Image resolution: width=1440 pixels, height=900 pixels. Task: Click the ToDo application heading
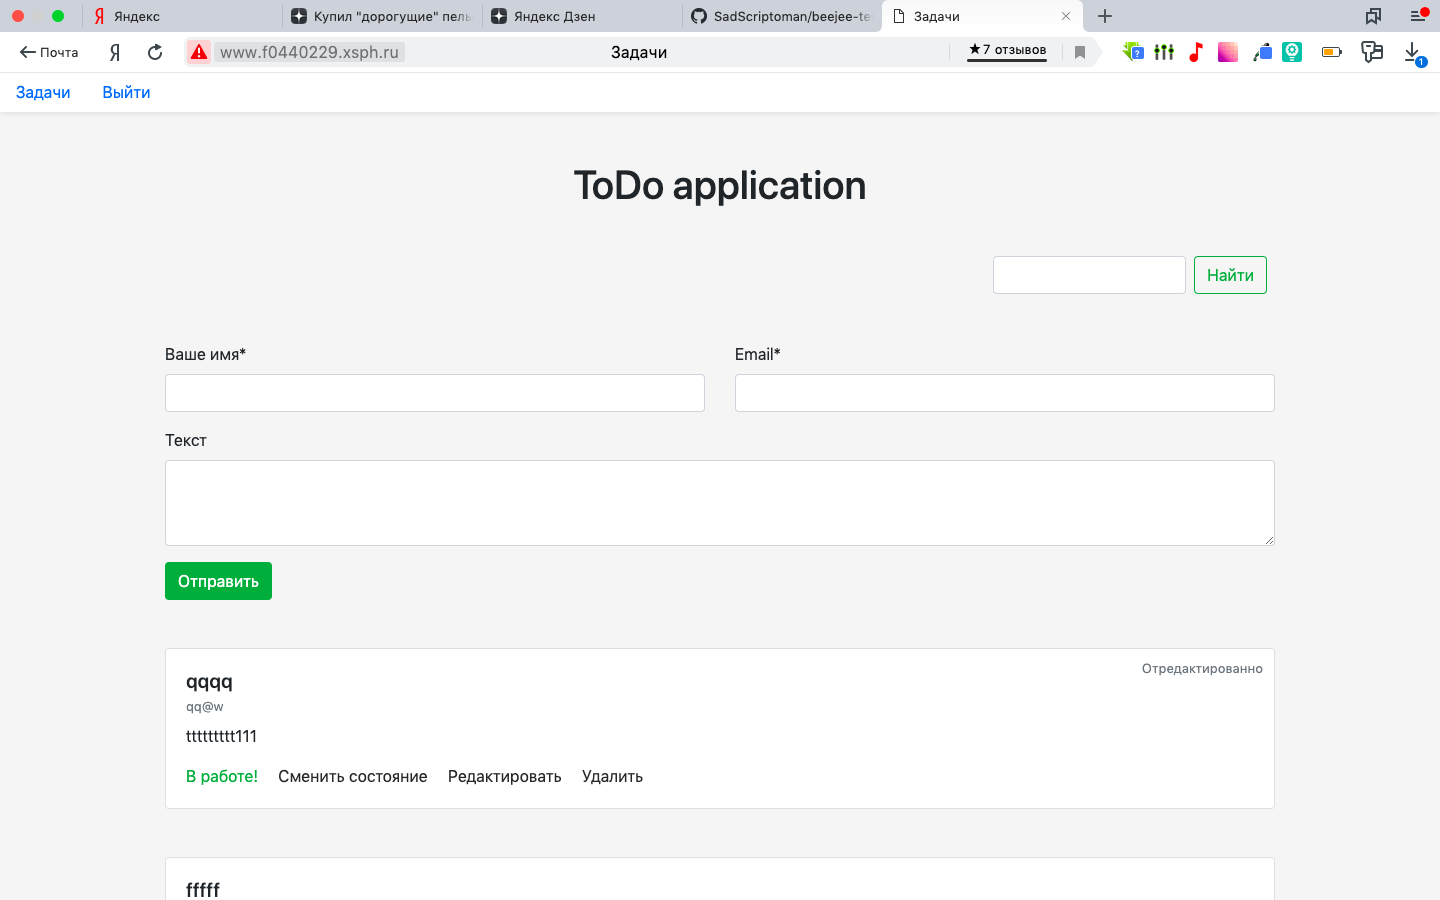[x=720, y=185]
